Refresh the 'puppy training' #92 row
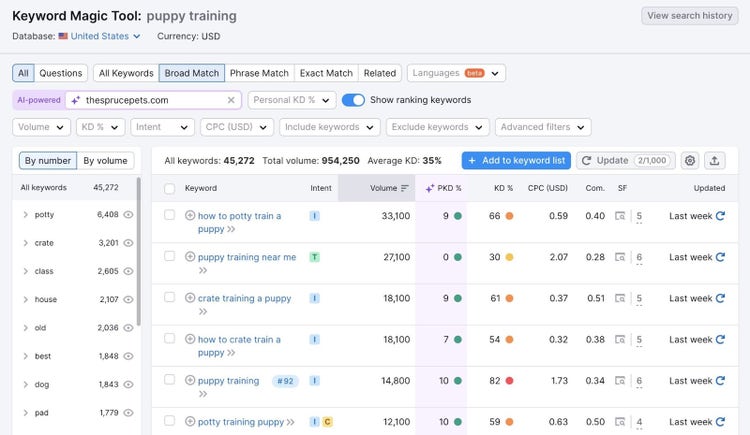The image size is (750, 435). tap(720, 380)
